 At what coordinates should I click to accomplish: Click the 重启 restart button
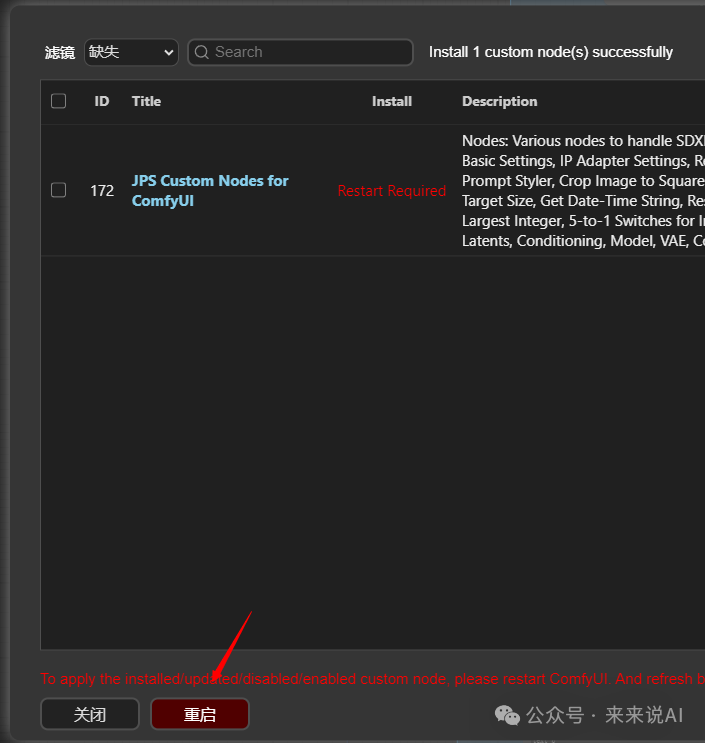click(x=199, y=714)
